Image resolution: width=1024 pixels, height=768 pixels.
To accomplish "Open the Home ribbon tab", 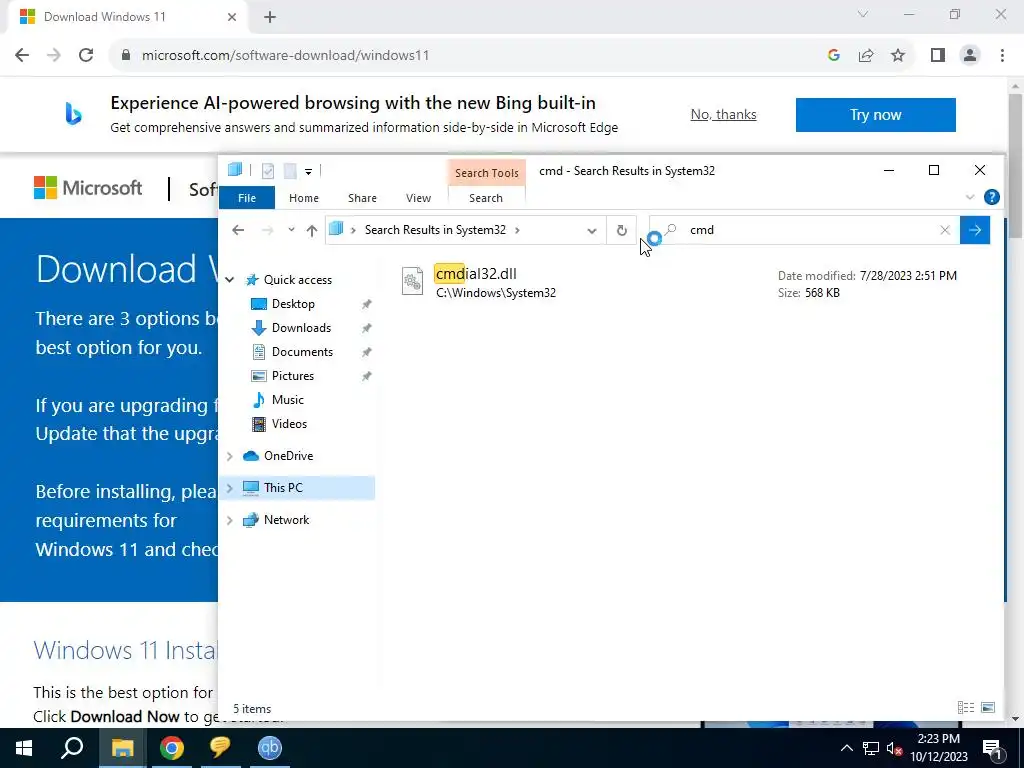I will point(304,198).
